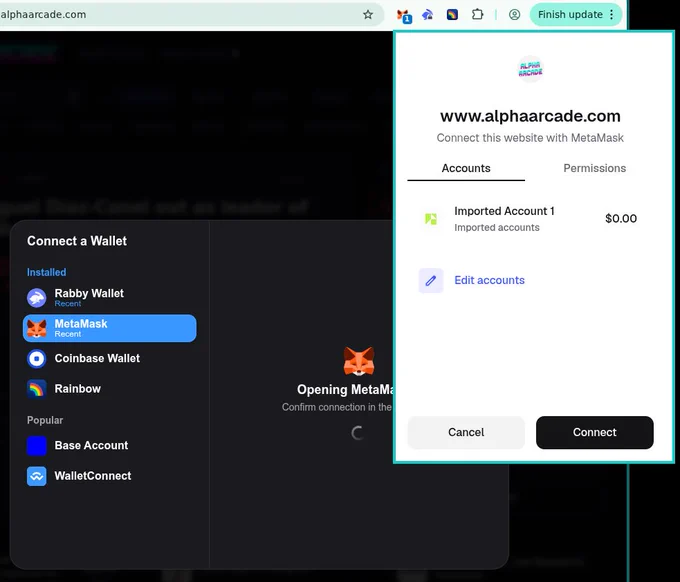The height and width of the screenshot is (582, 680).
Task: Open the Chrome profile avatar icon
Action: [514, 15]
